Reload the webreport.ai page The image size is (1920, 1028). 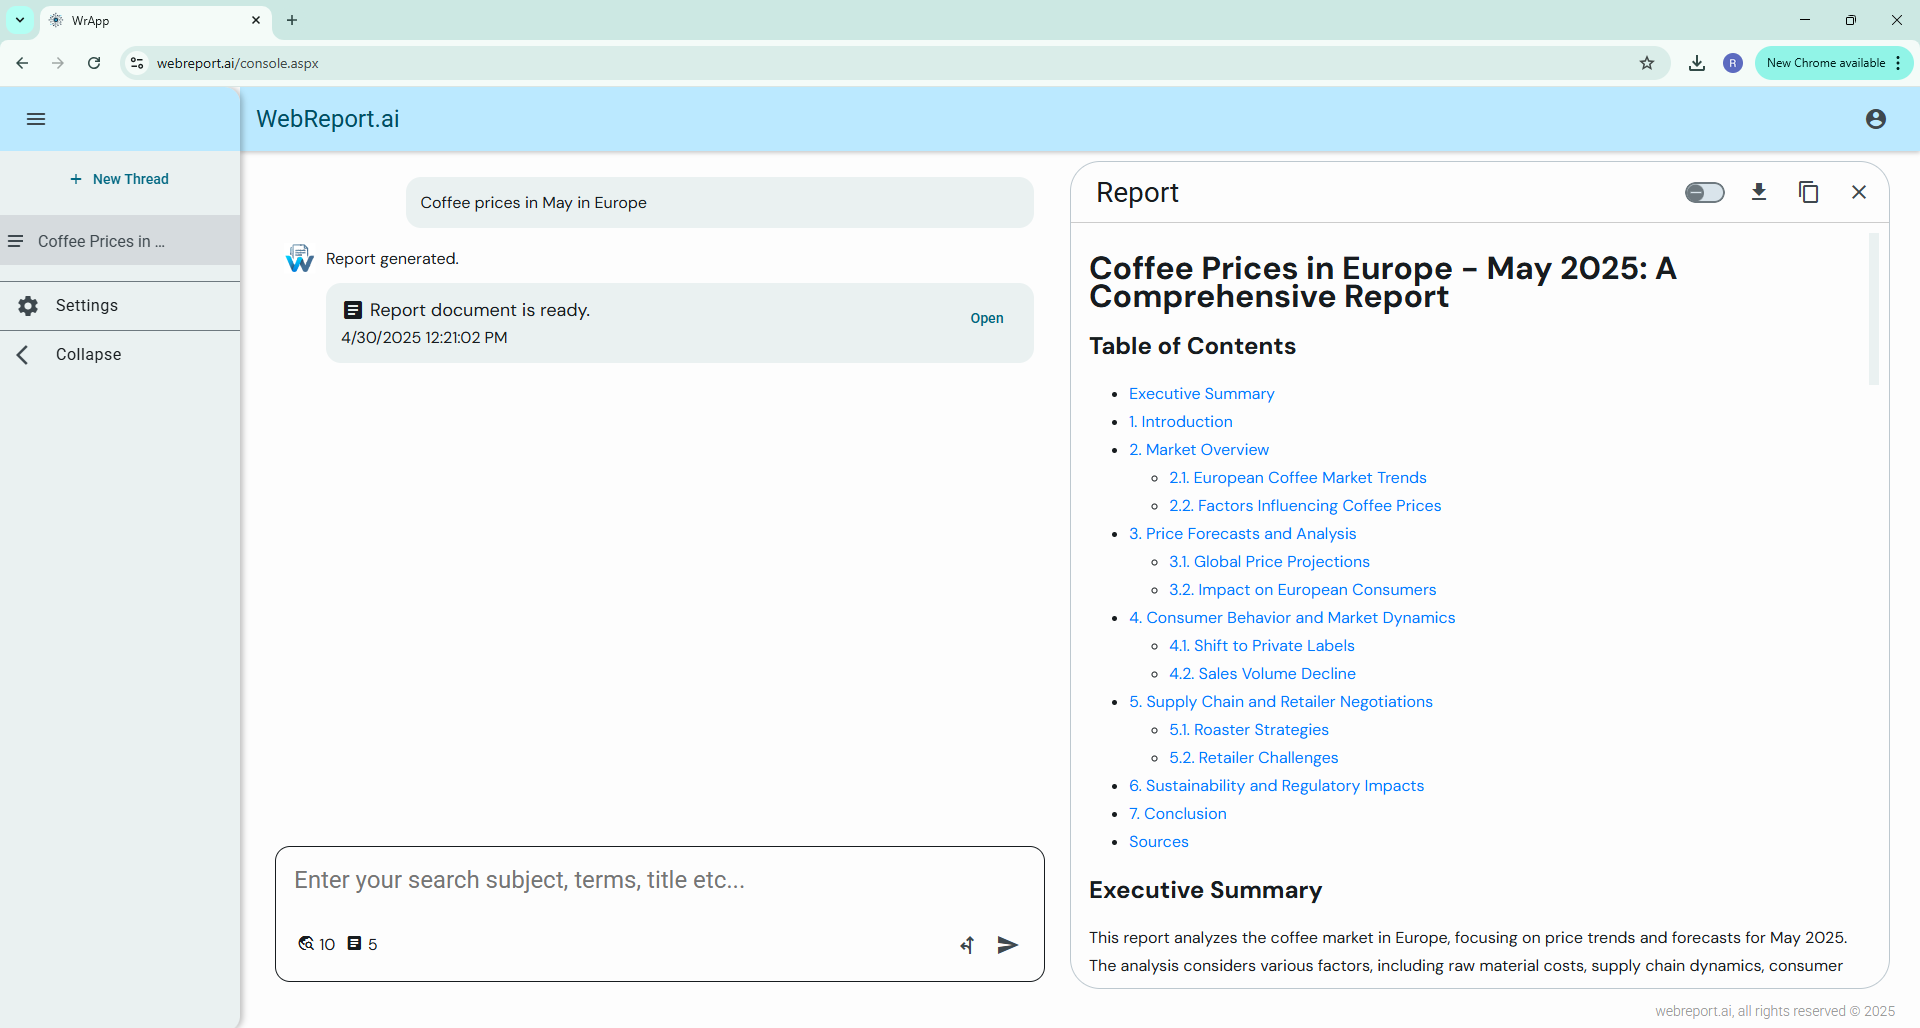(x=94, y=63)
